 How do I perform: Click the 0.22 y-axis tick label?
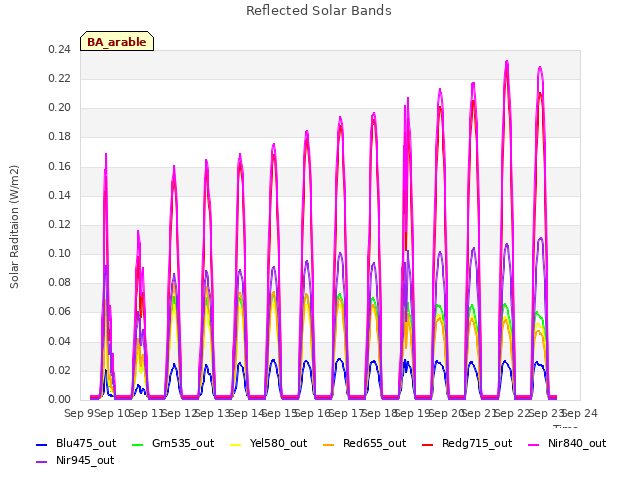point(59,78)
